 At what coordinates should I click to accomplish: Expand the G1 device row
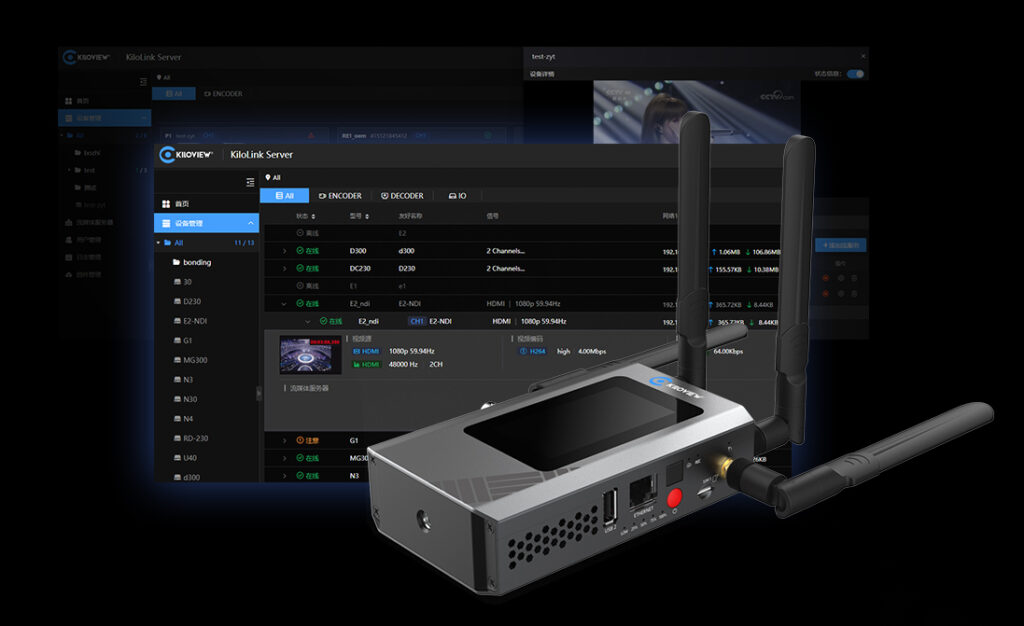[x=284, y=441]
